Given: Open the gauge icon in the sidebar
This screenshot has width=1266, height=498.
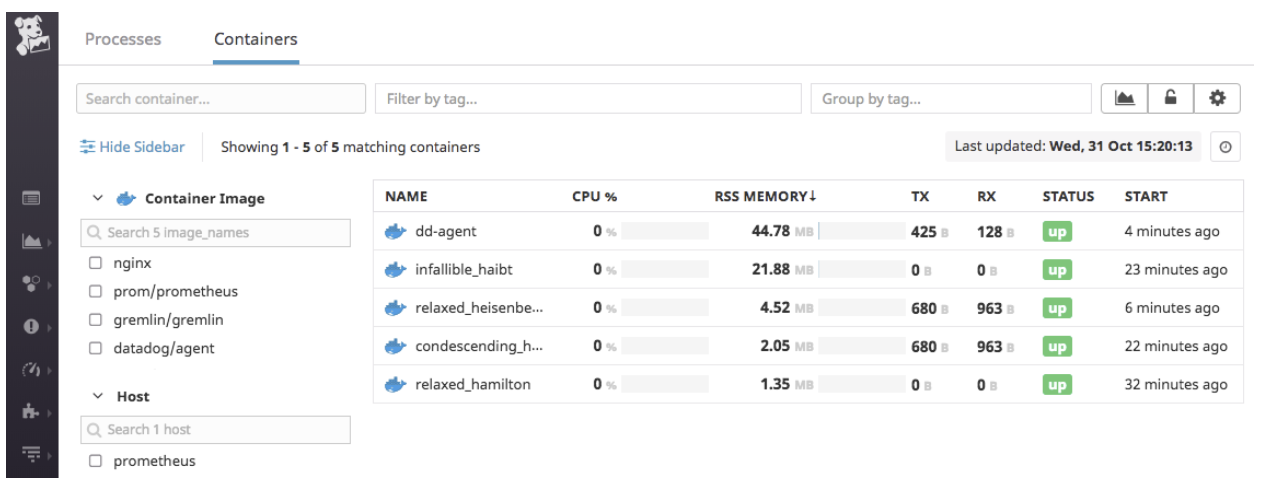Looking at the screenshot, I should click(x=30, y=370).
